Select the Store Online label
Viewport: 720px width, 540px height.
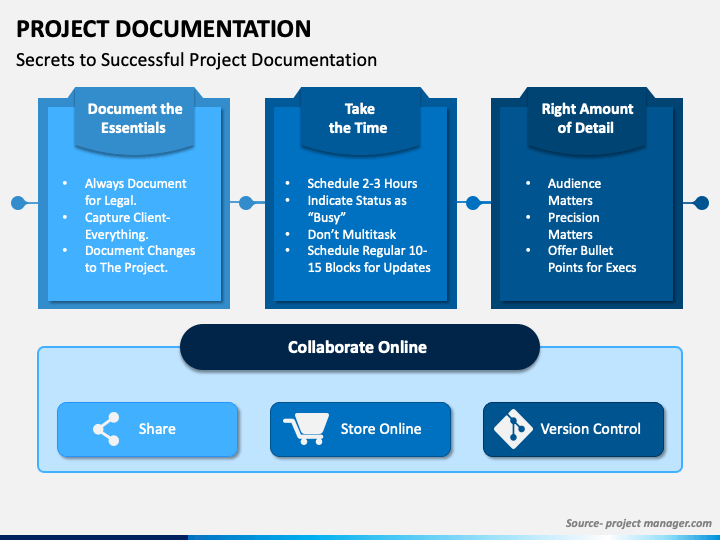pos(381,429)
